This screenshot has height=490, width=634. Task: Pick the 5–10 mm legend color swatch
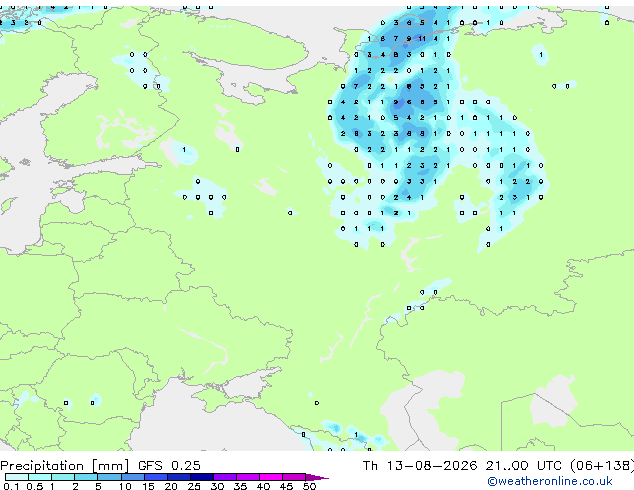[x=109, y=477]
